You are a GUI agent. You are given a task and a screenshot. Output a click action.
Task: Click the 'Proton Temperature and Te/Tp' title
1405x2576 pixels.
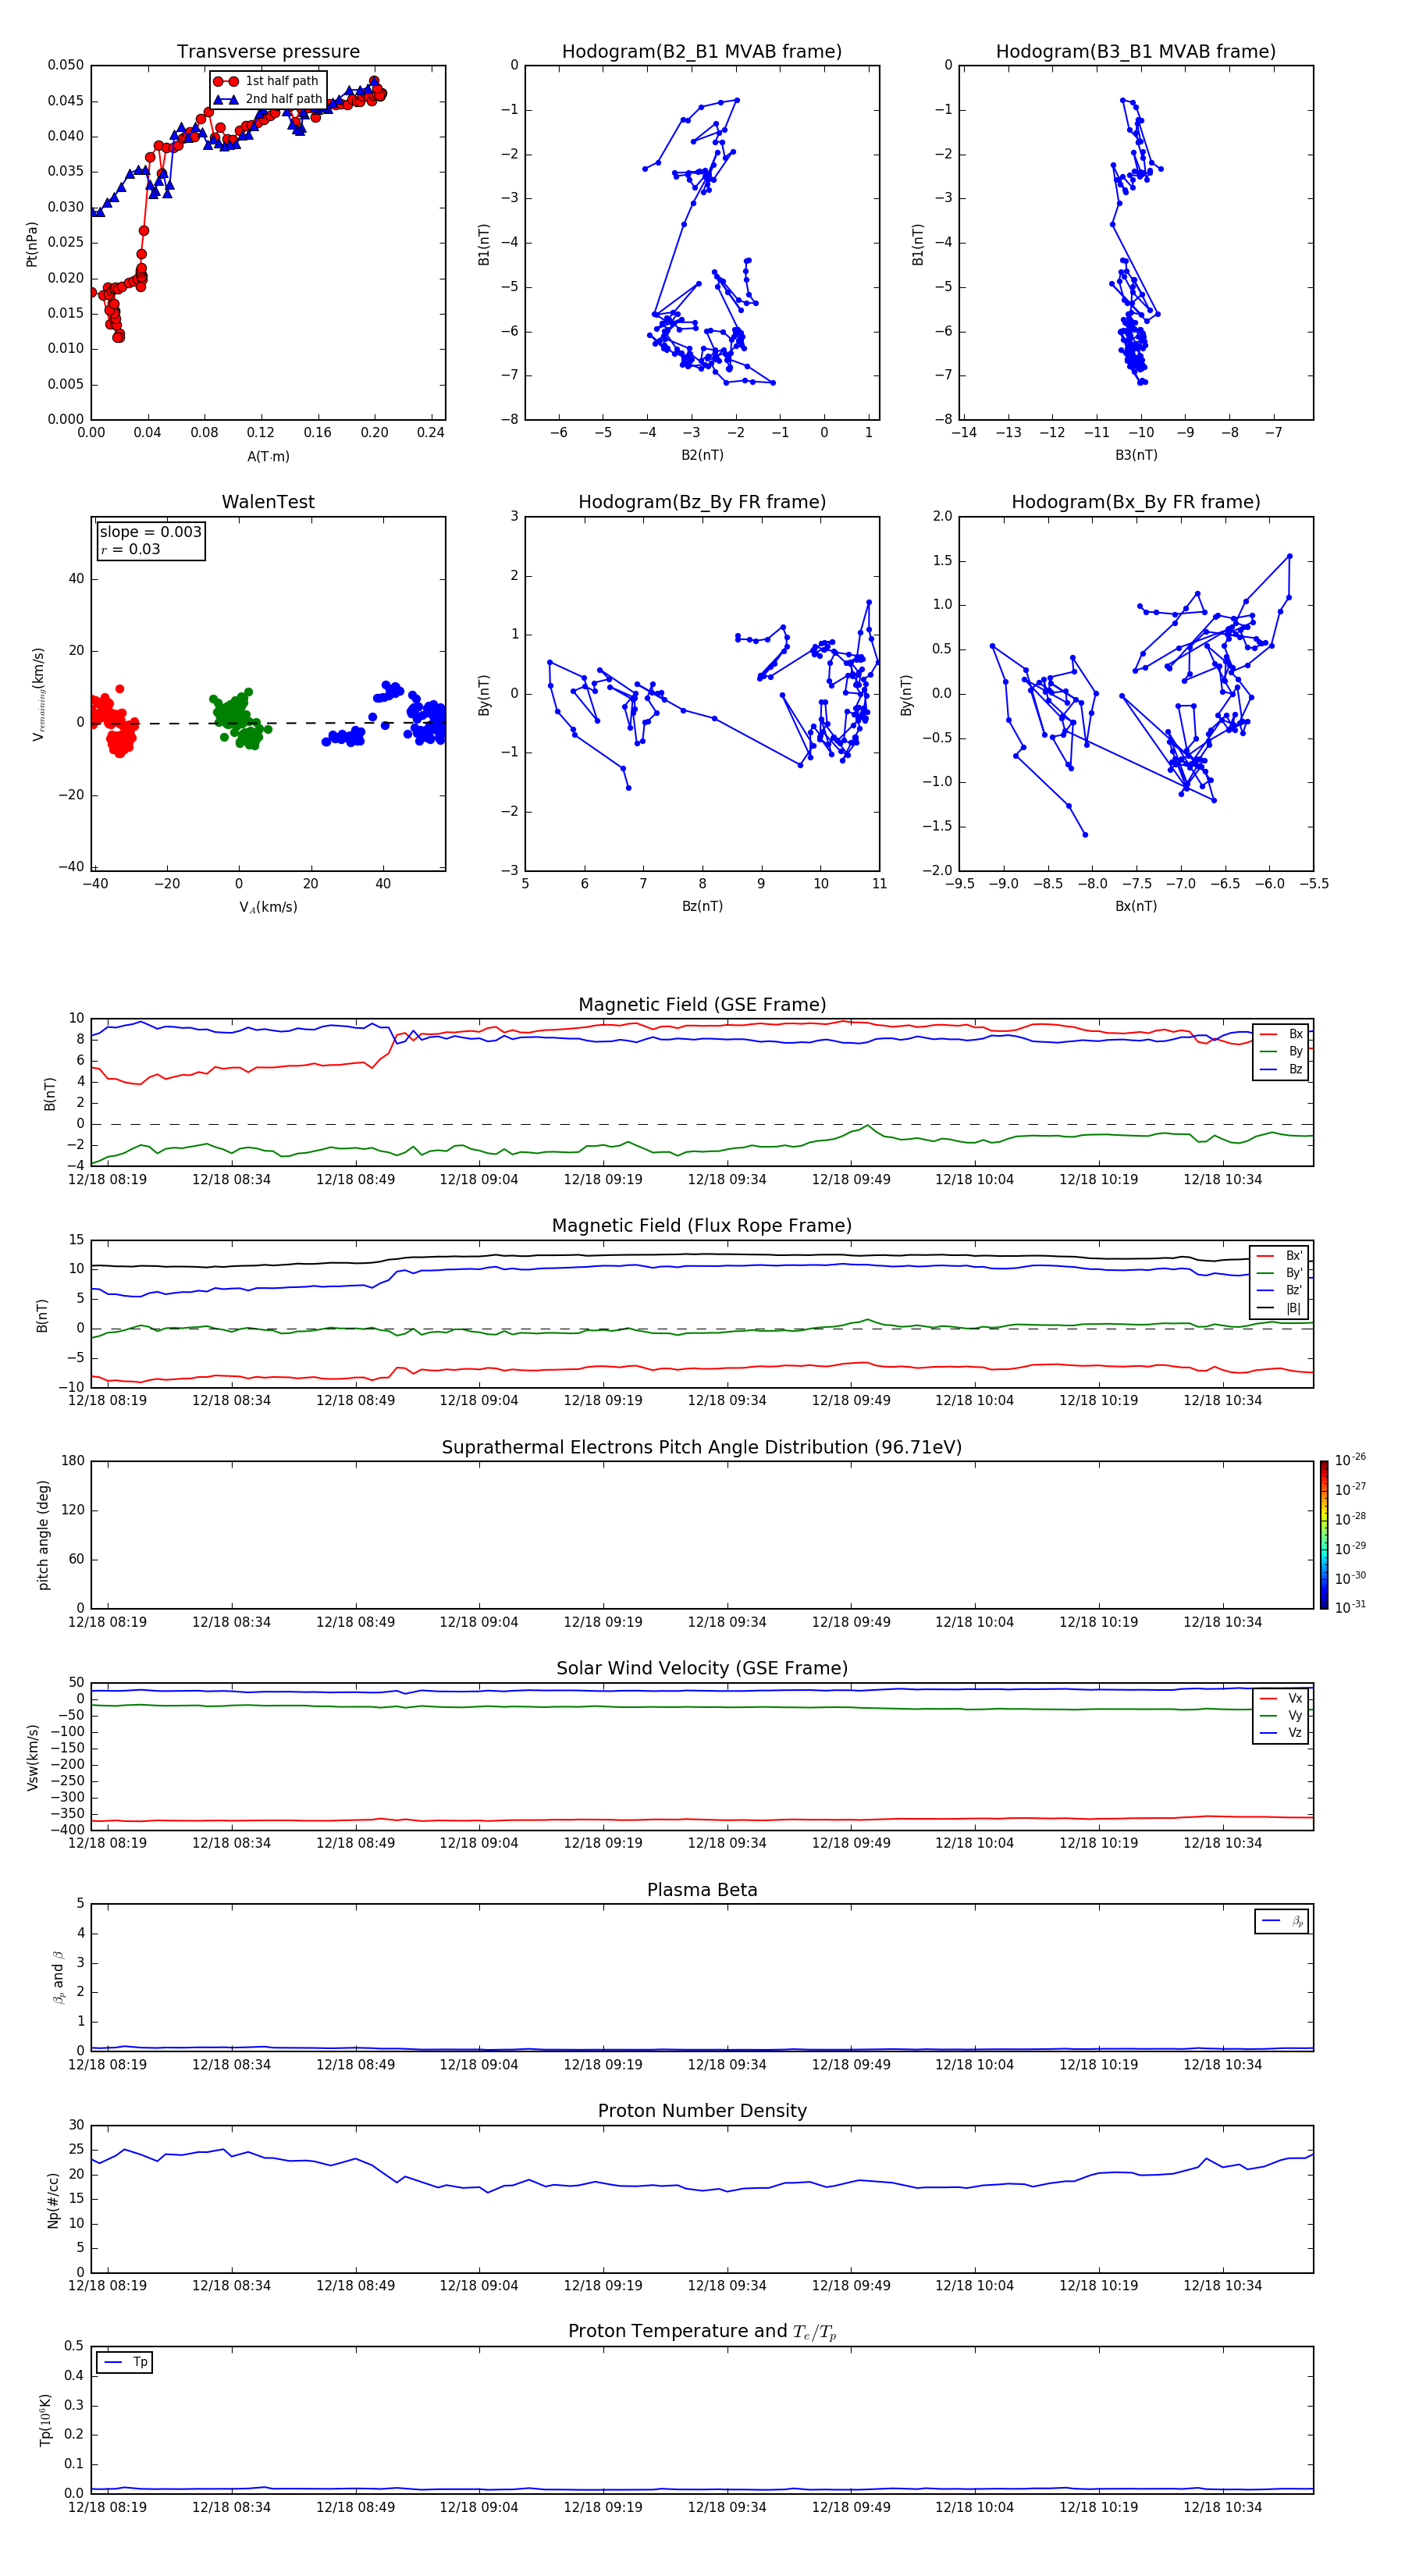tap(702, 2332)
